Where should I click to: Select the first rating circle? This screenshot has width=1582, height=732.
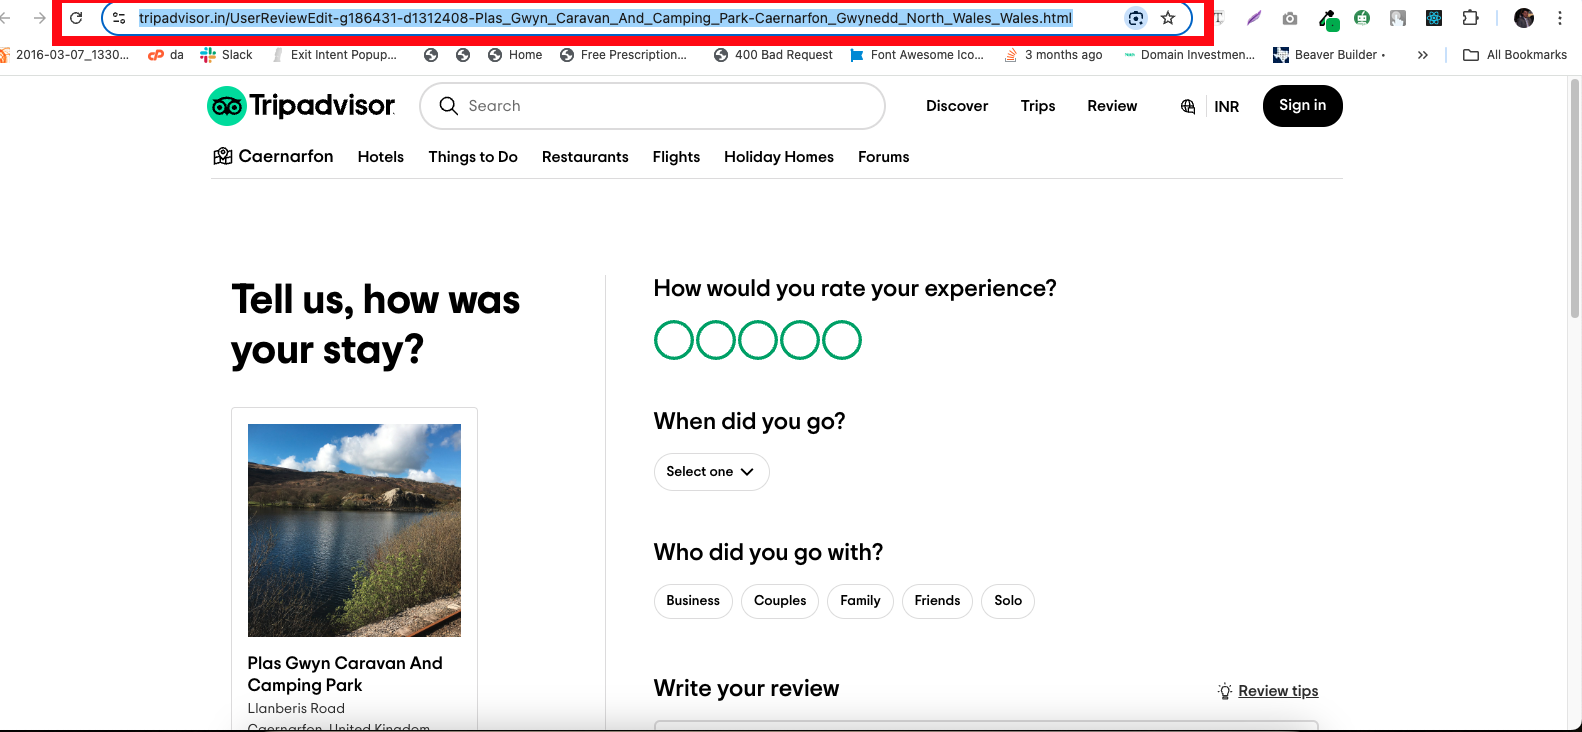[674, 340]
